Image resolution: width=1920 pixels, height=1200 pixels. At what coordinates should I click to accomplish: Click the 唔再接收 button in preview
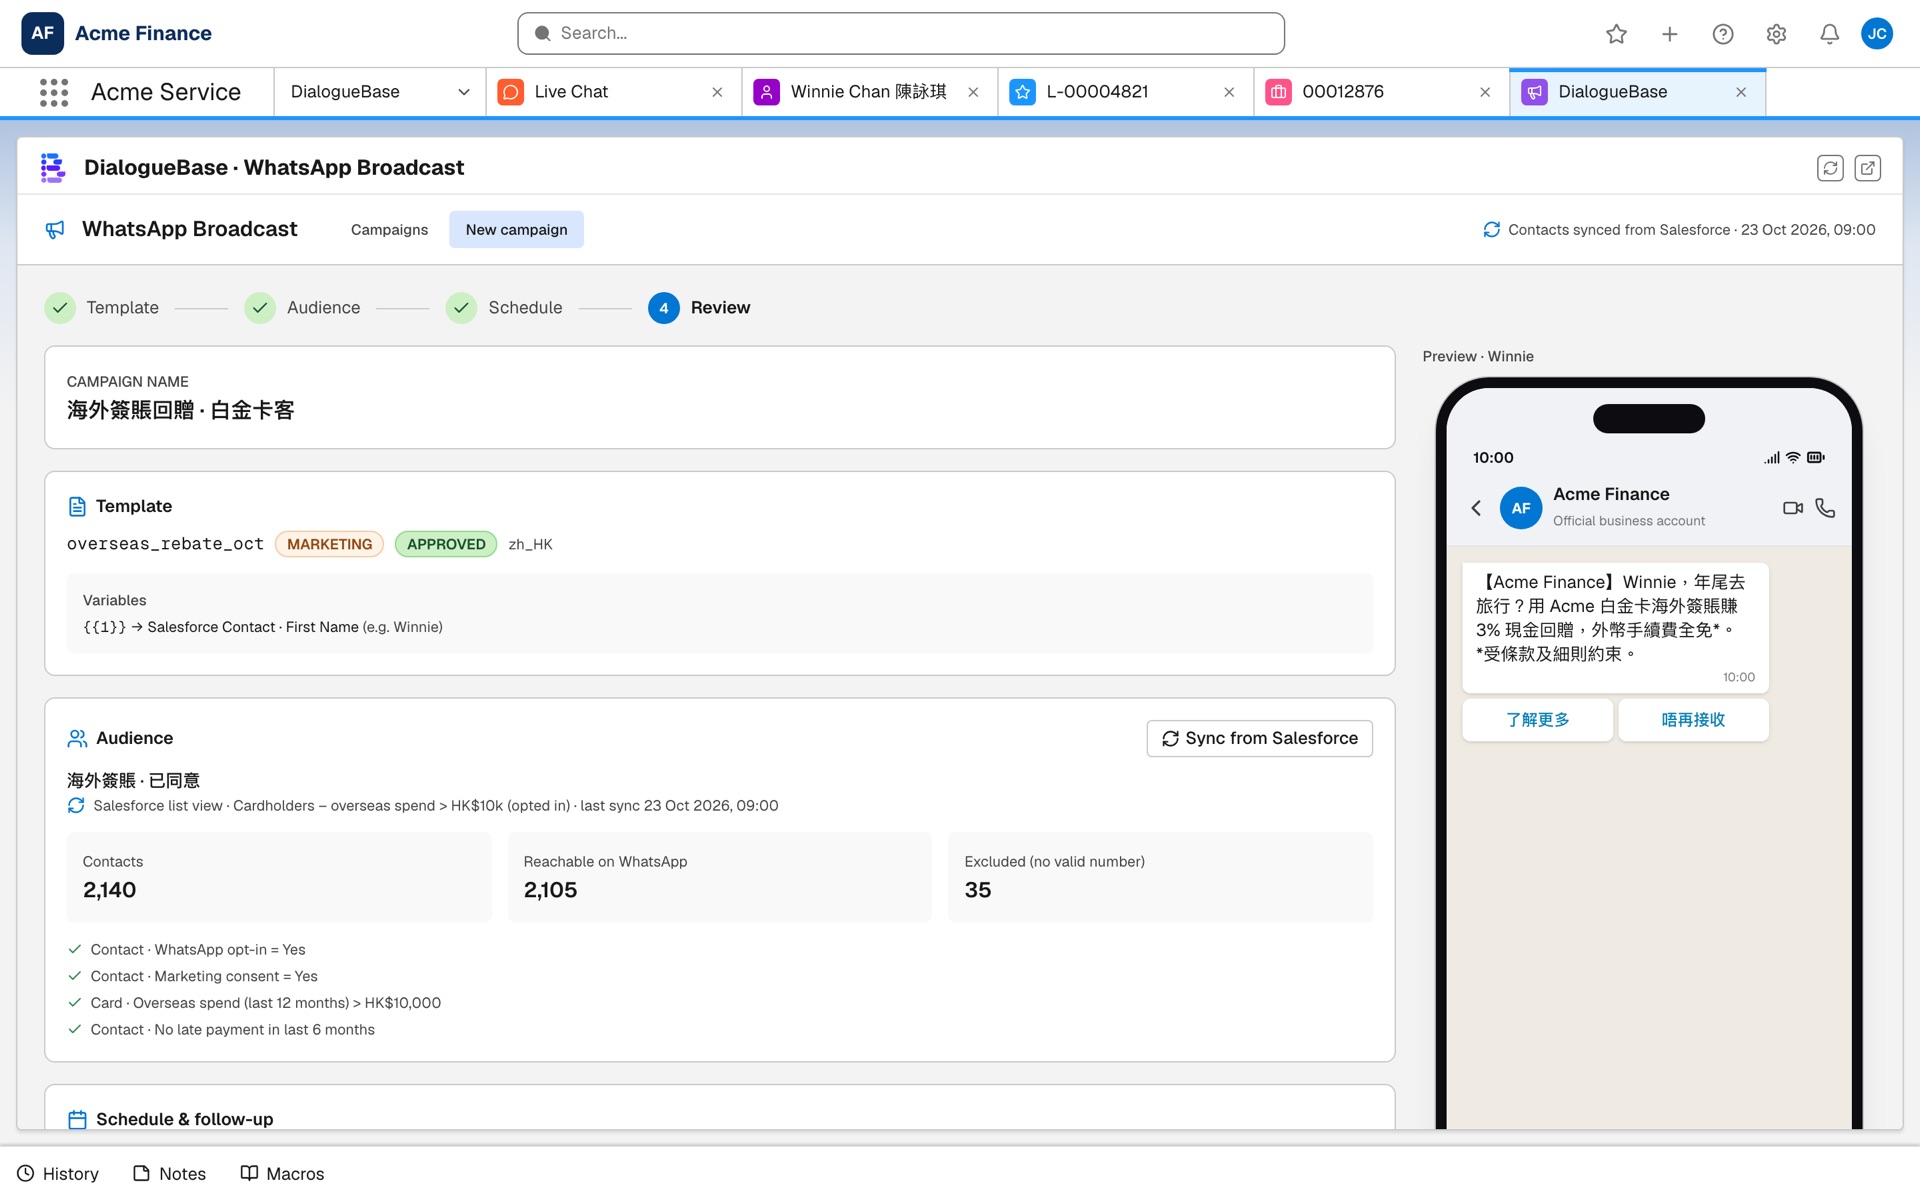pyautogui.click(x=1693, y=720)
